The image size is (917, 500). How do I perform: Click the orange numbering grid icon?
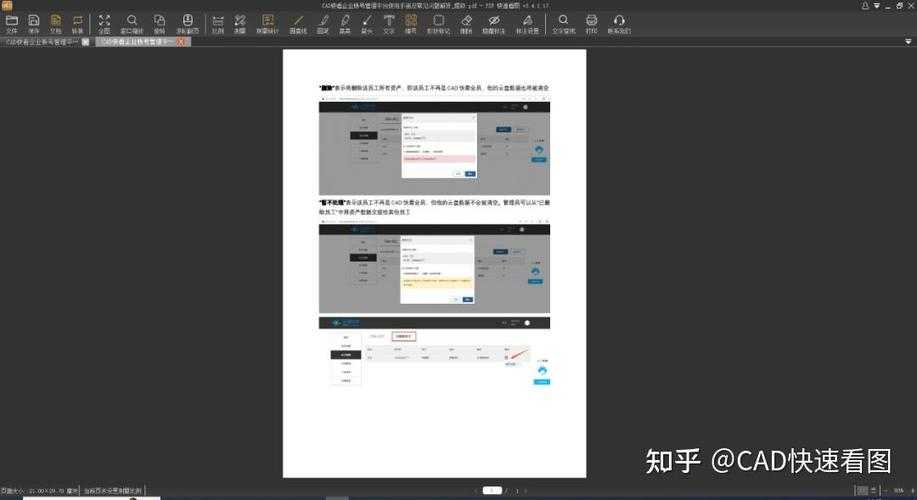[x=411, y=23]
